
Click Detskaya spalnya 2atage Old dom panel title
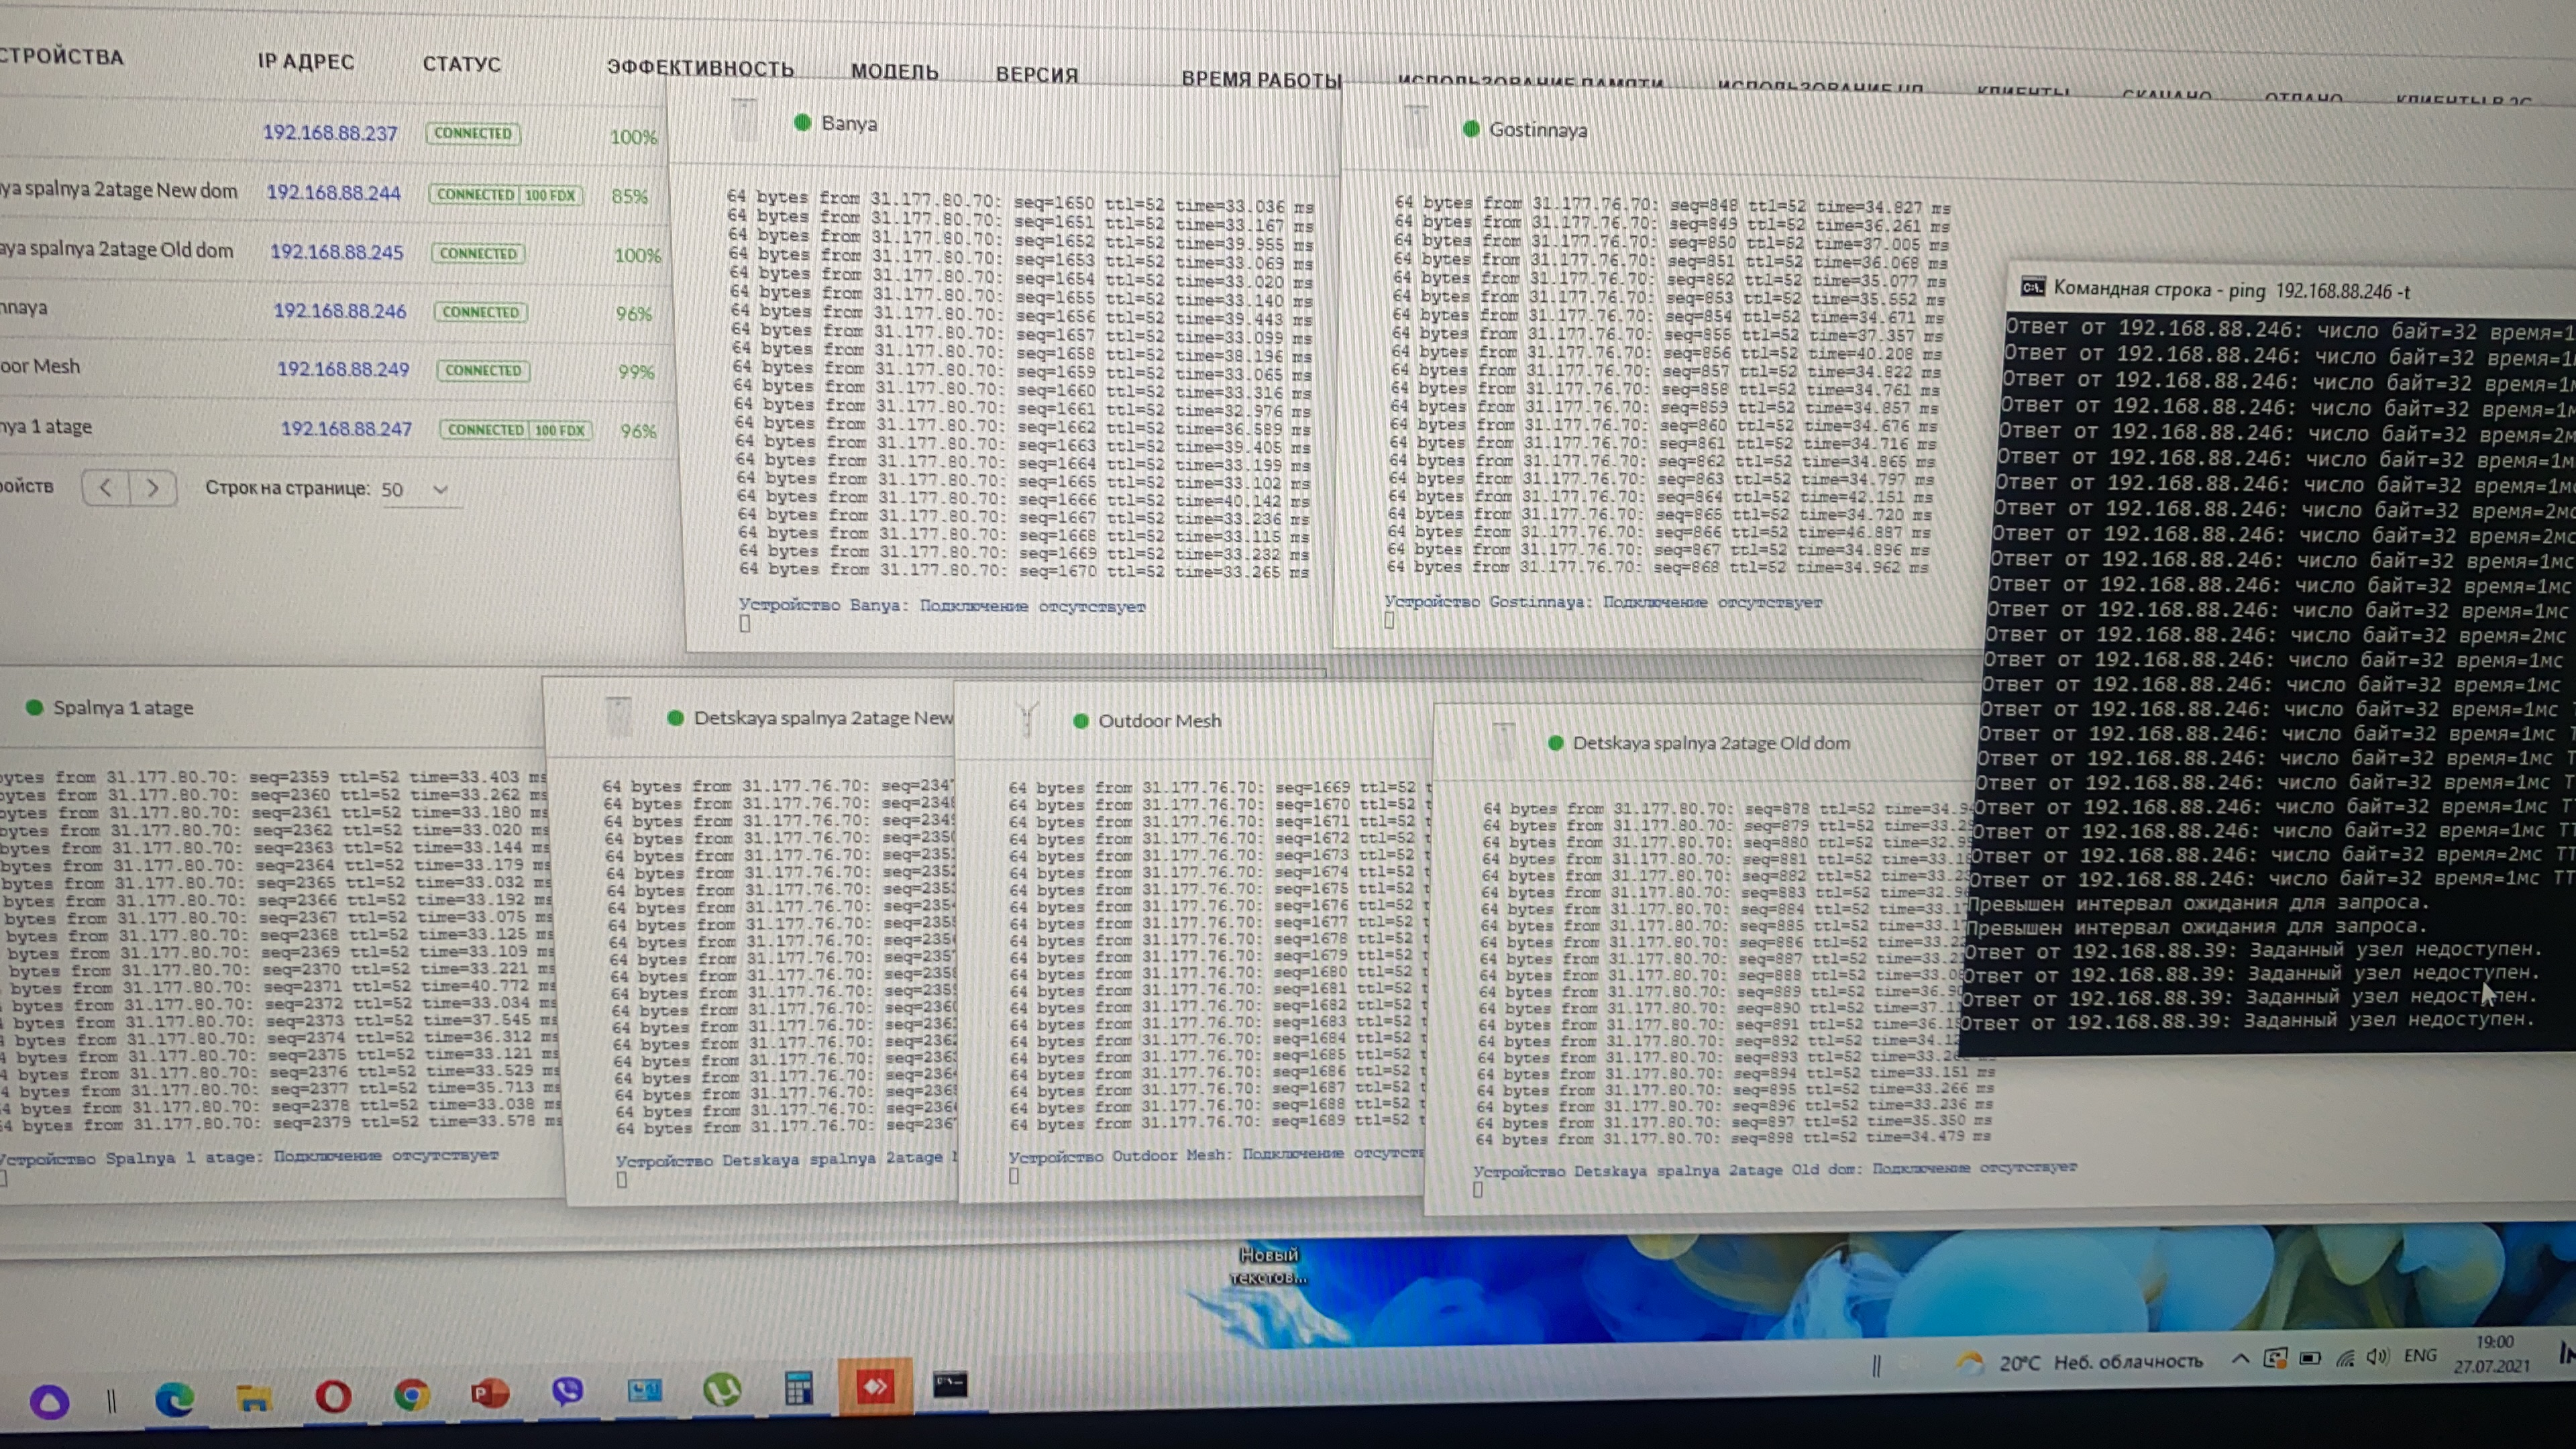(1711, 743)
